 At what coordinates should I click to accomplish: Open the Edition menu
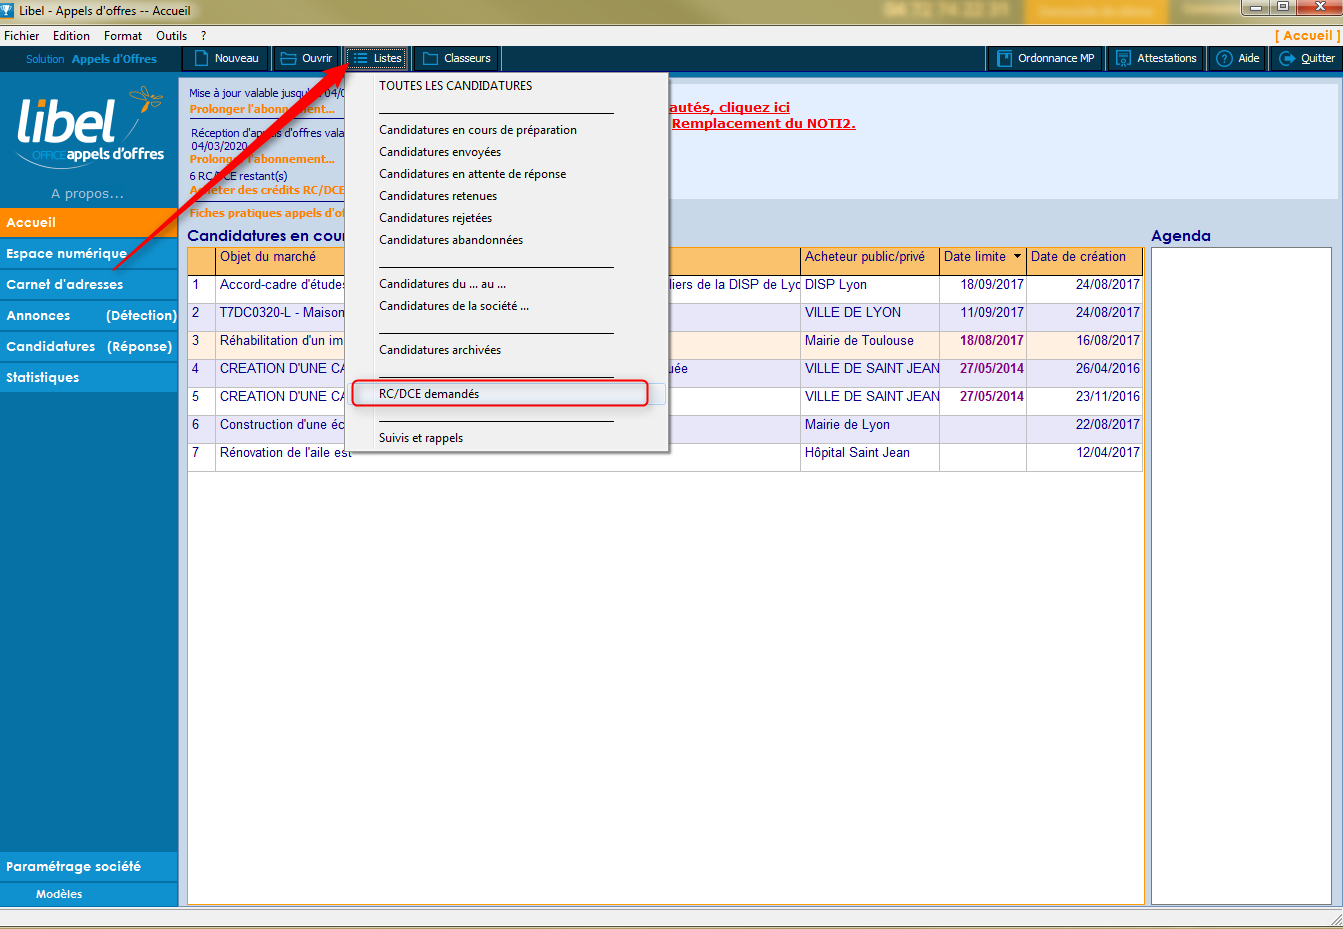click(x=72, y=35)
